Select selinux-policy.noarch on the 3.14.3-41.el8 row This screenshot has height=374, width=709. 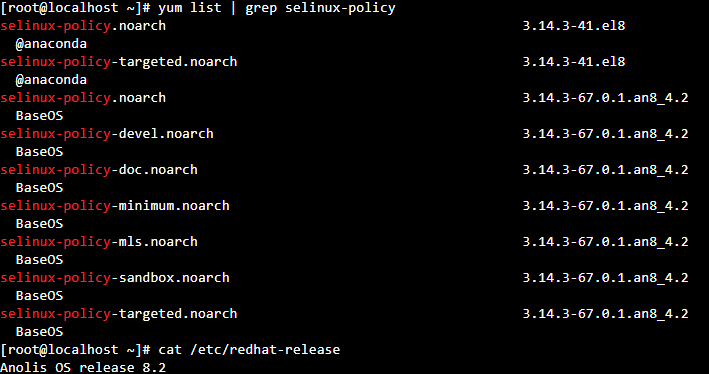pos(83,26)
